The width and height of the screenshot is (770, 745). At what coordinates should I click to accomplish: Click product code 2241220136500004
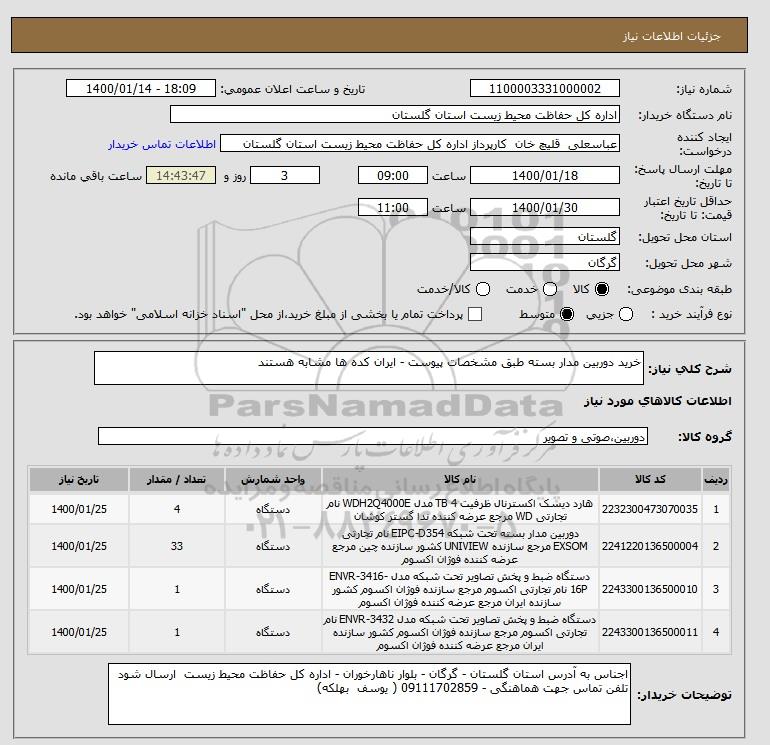(x=650, y=546)
